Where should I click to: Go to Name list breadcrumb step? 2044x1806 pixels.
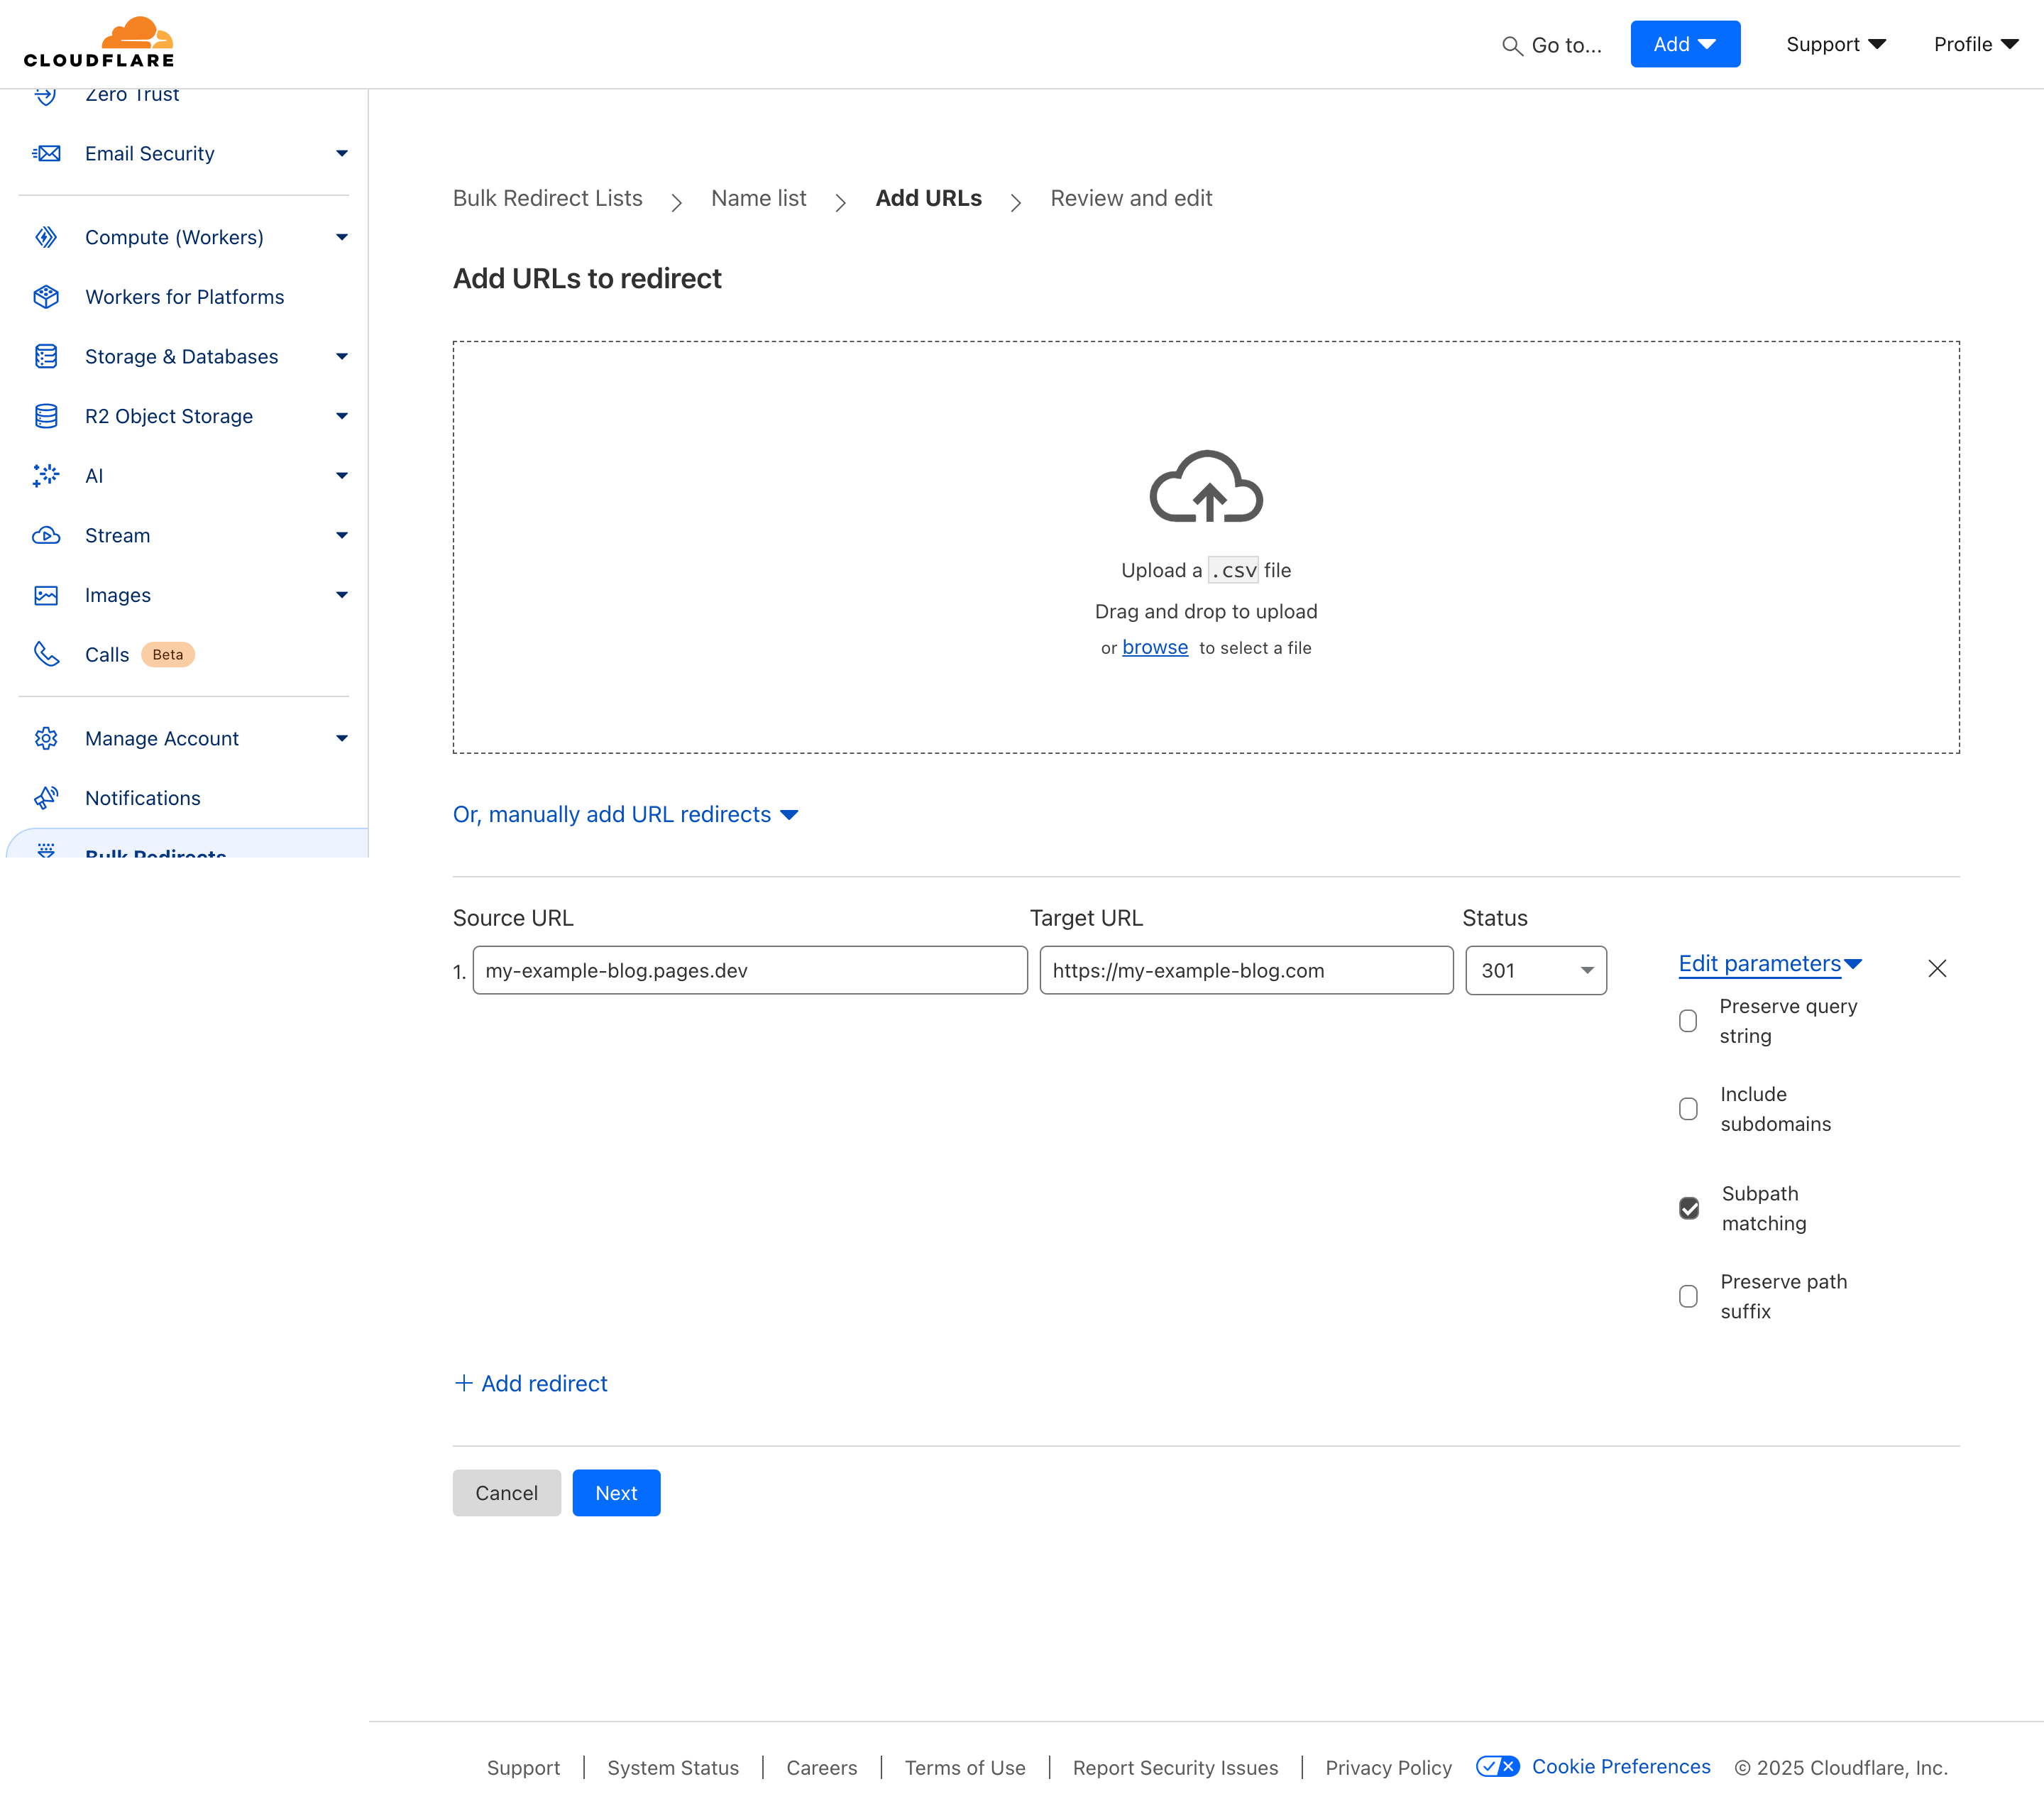[758, 198]
